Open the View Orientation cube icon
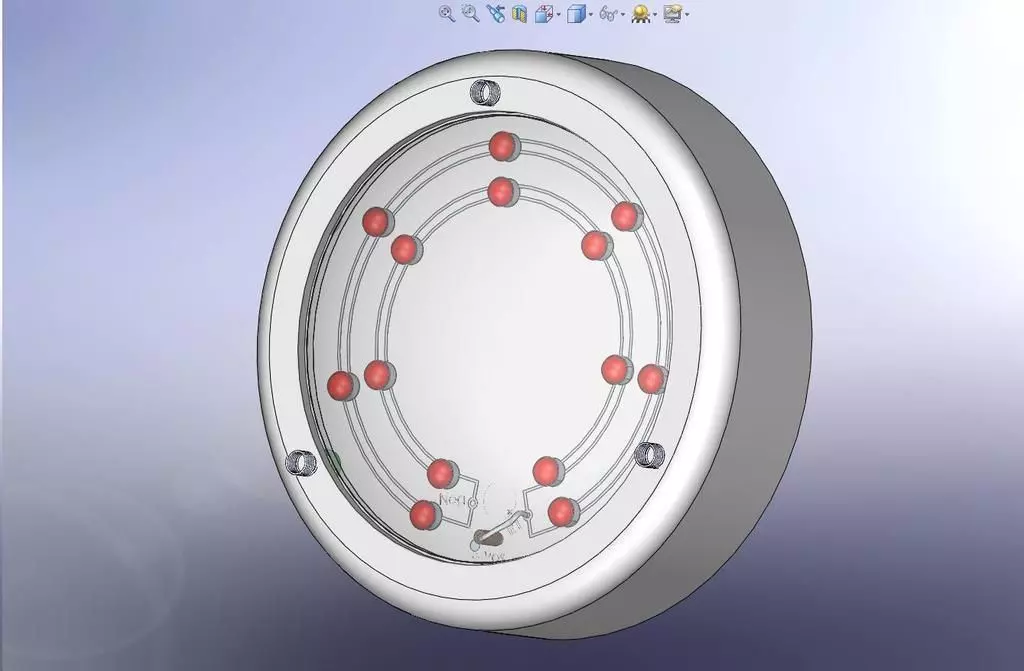 (x=543, y=14)
